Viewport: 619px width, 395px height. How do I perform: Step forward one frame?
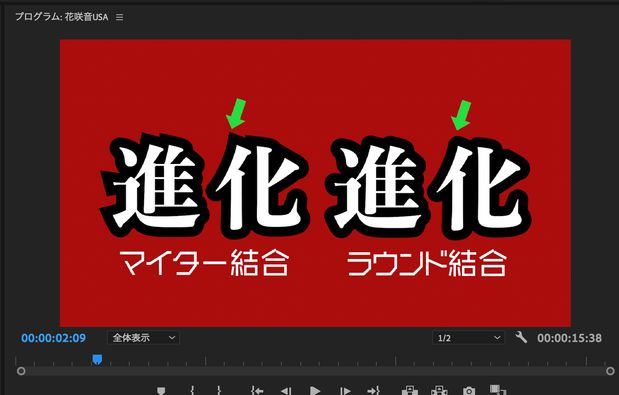tap(345, 391)
